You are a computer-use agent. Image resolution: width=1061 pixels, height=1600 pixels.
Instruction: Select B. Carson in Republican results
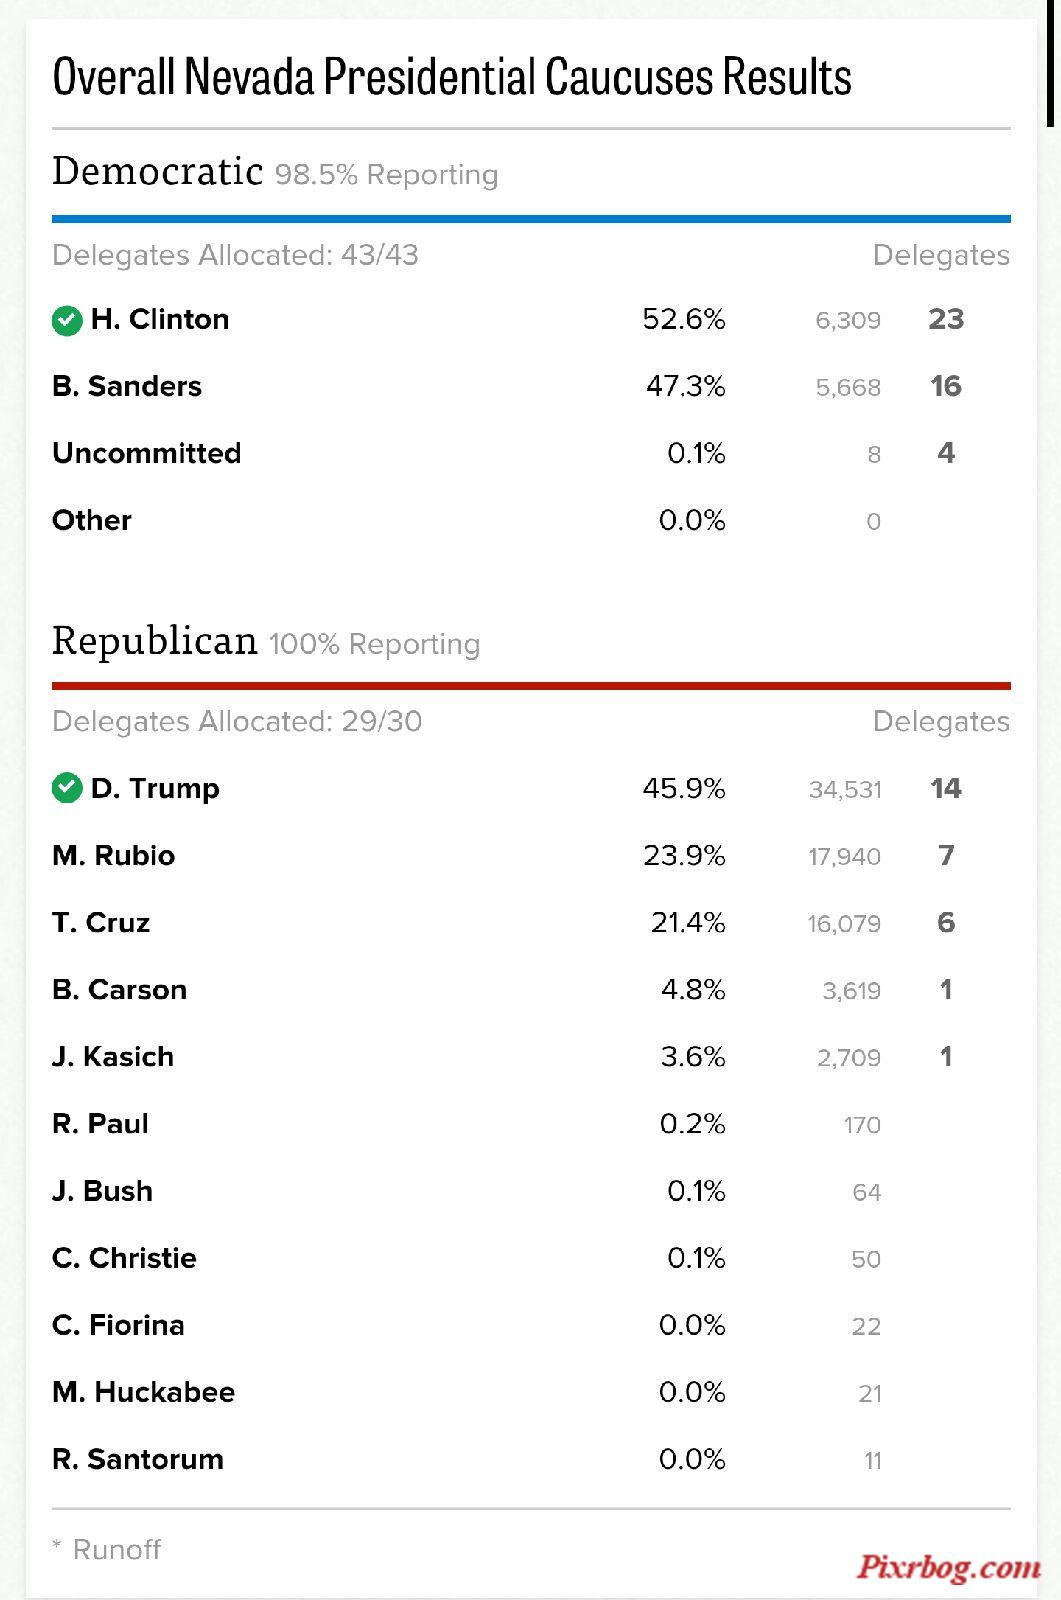(120, 989)
